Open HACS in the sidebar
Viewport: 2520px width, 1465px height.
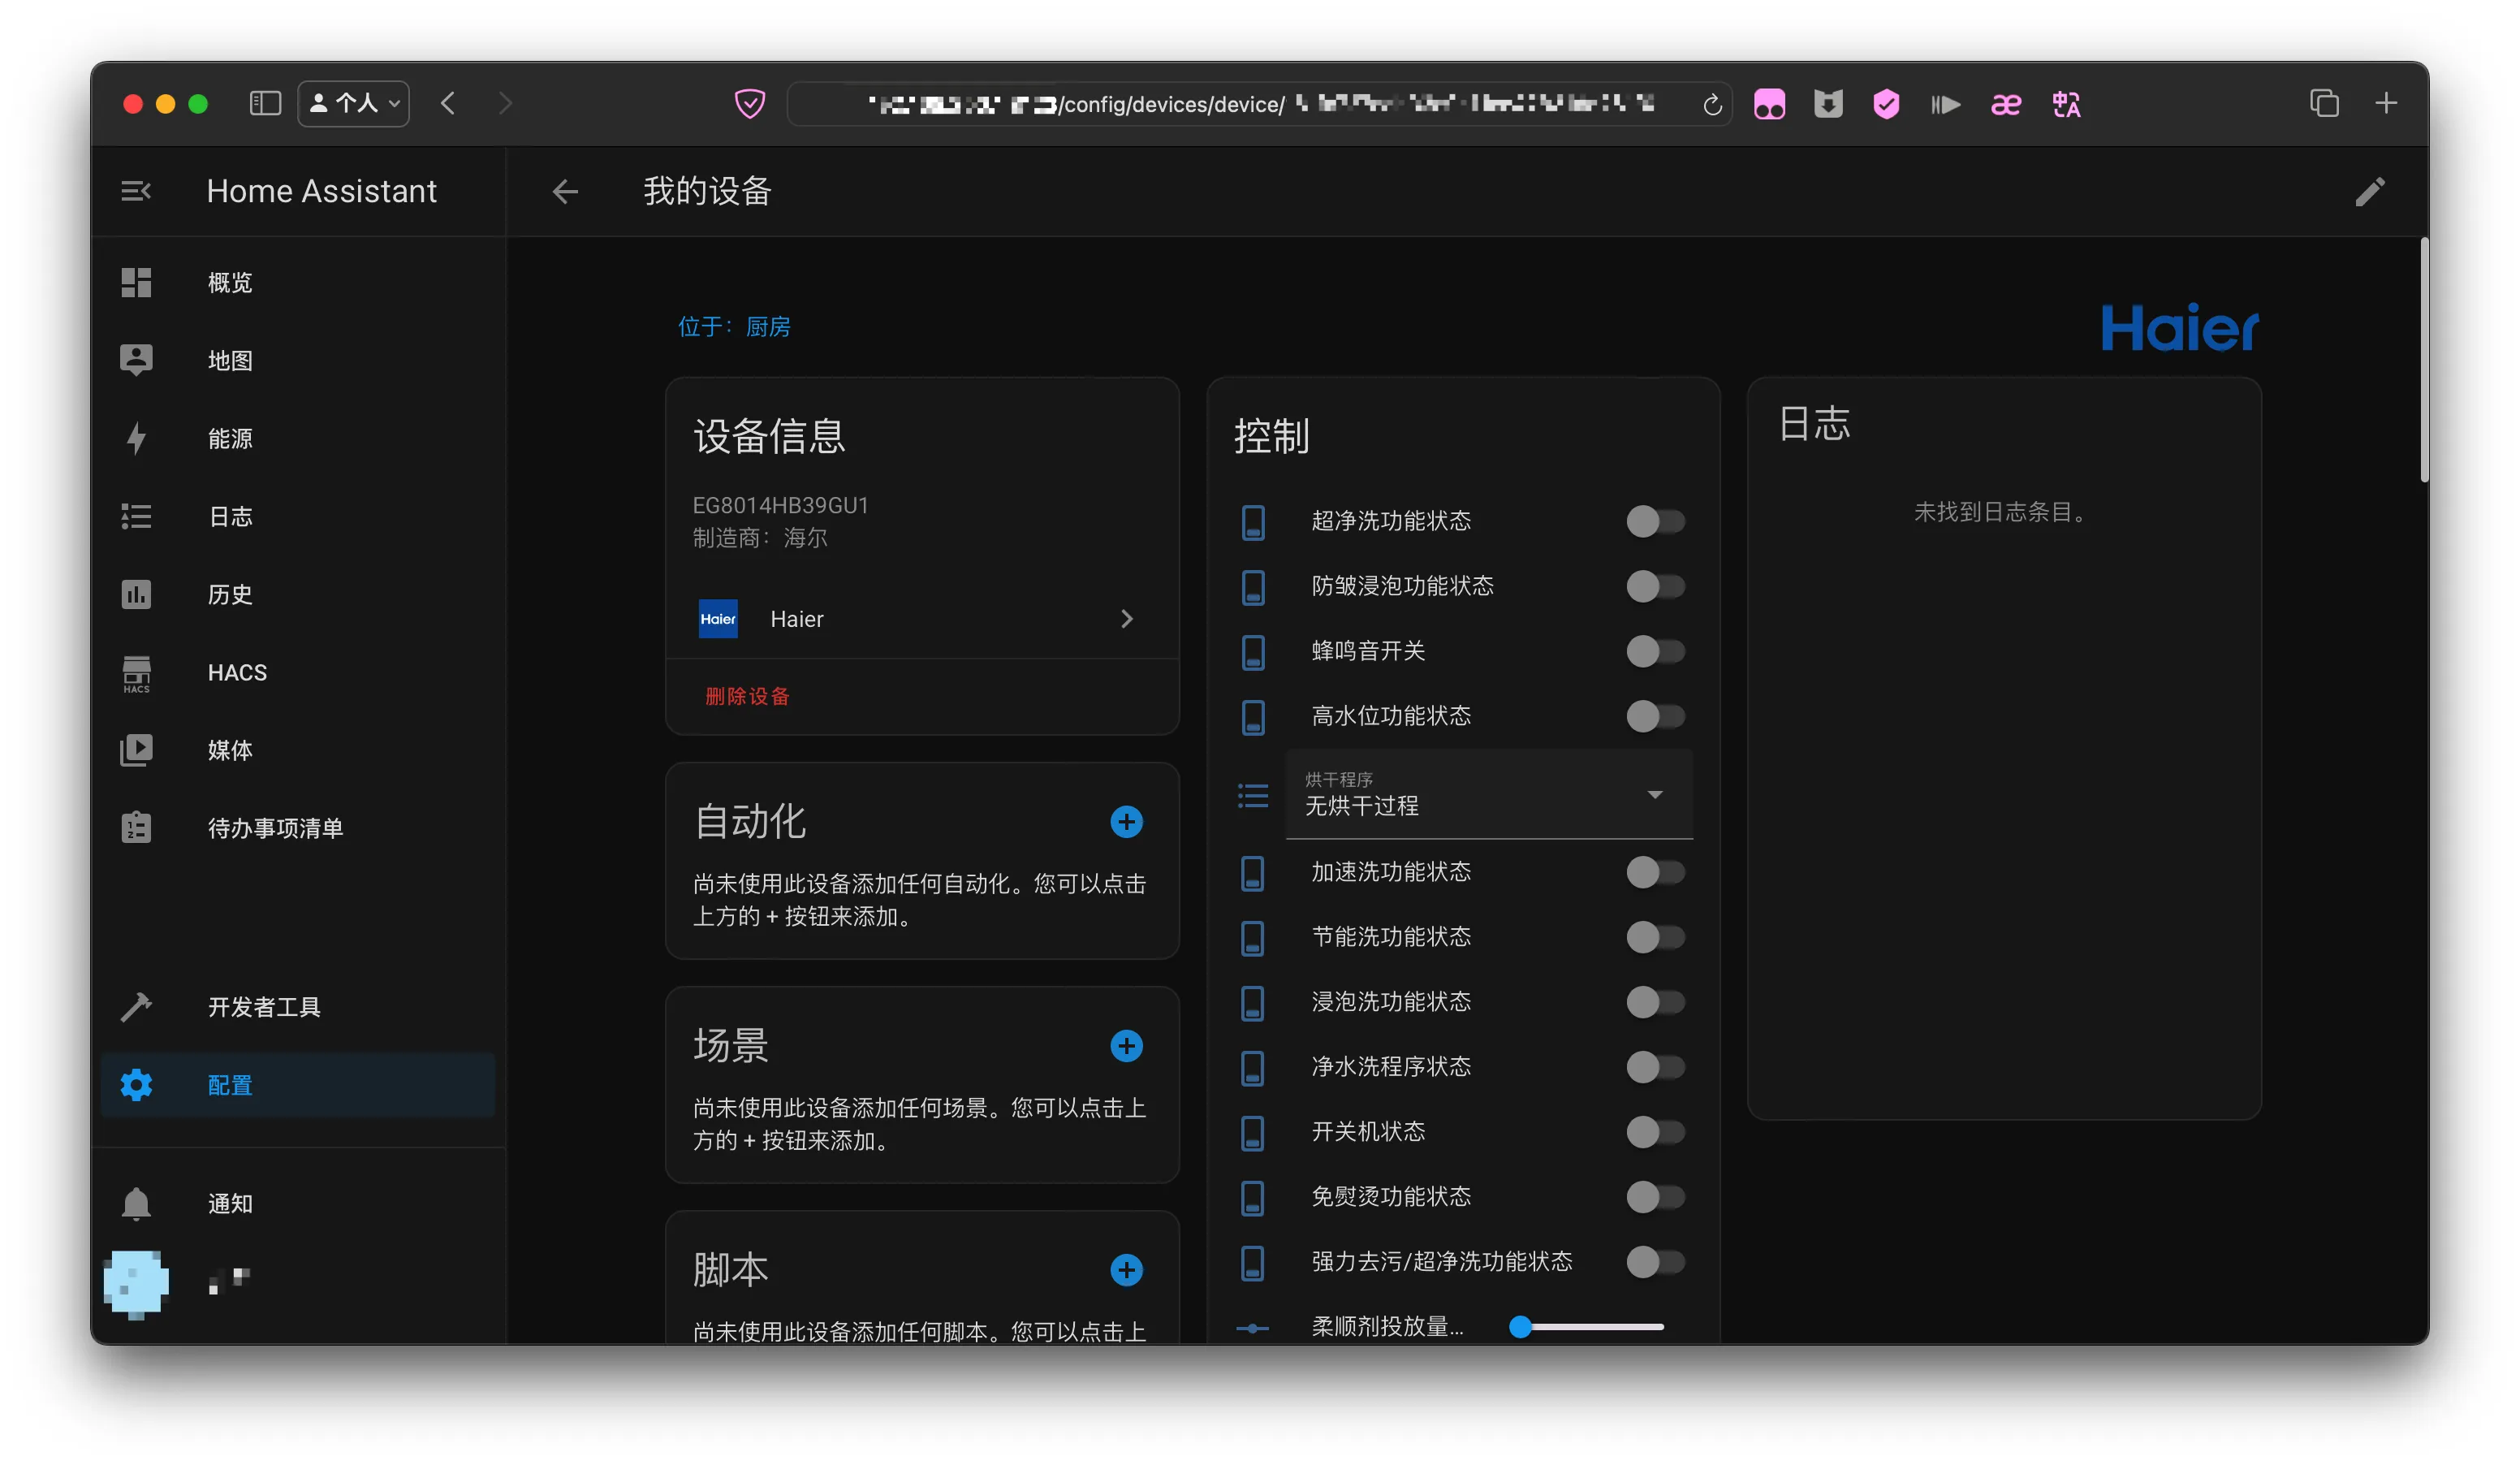coord(237,672)
